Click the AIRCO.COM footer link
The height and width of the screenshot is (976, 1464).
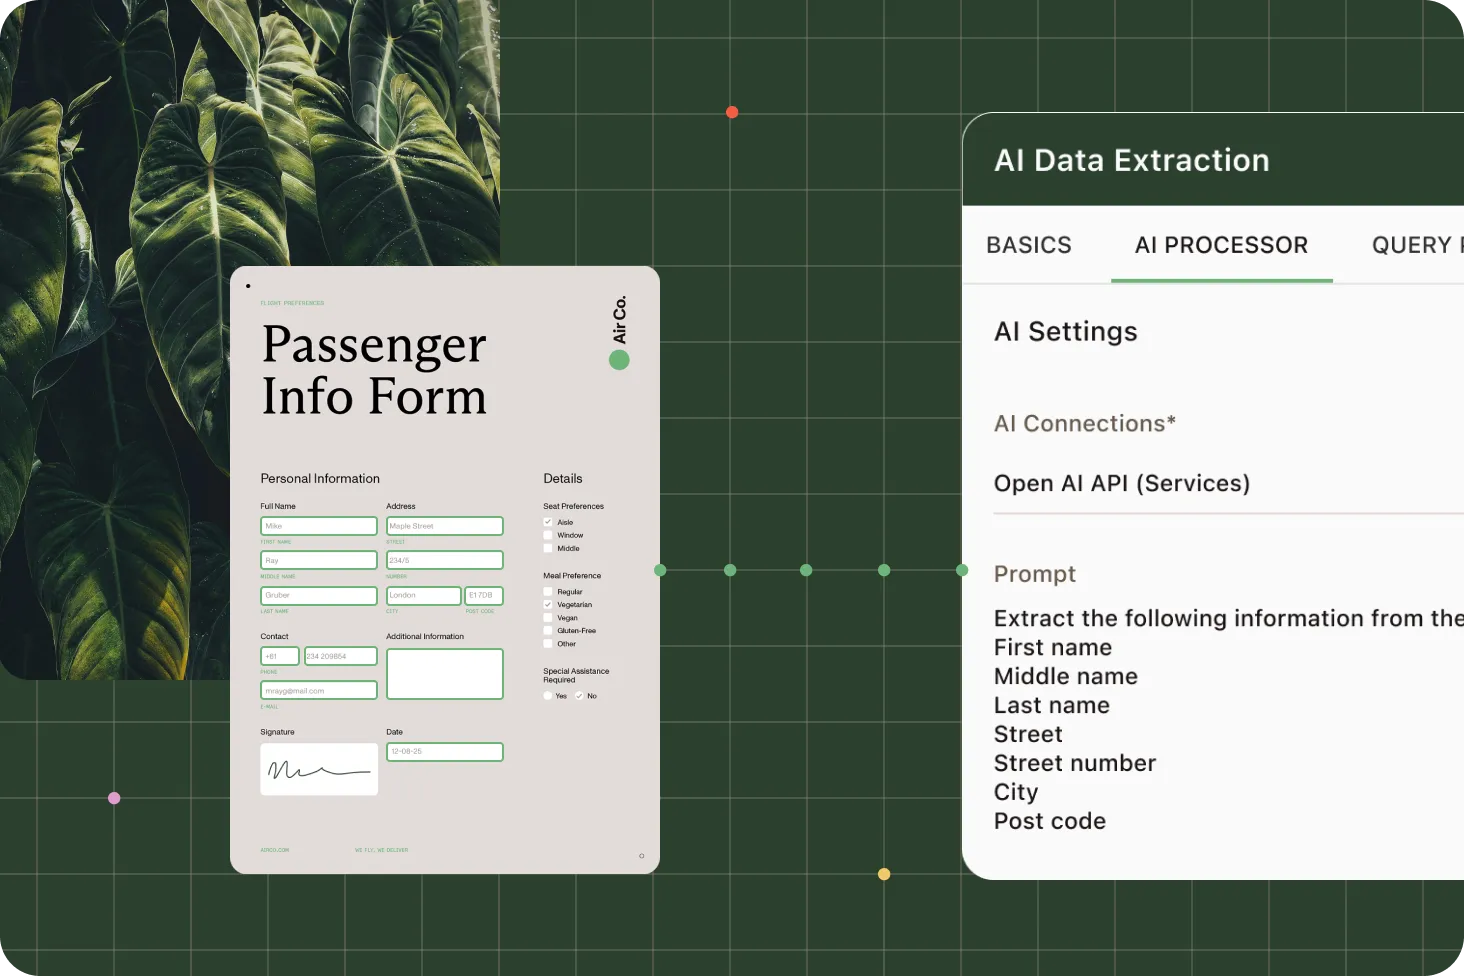275,850
